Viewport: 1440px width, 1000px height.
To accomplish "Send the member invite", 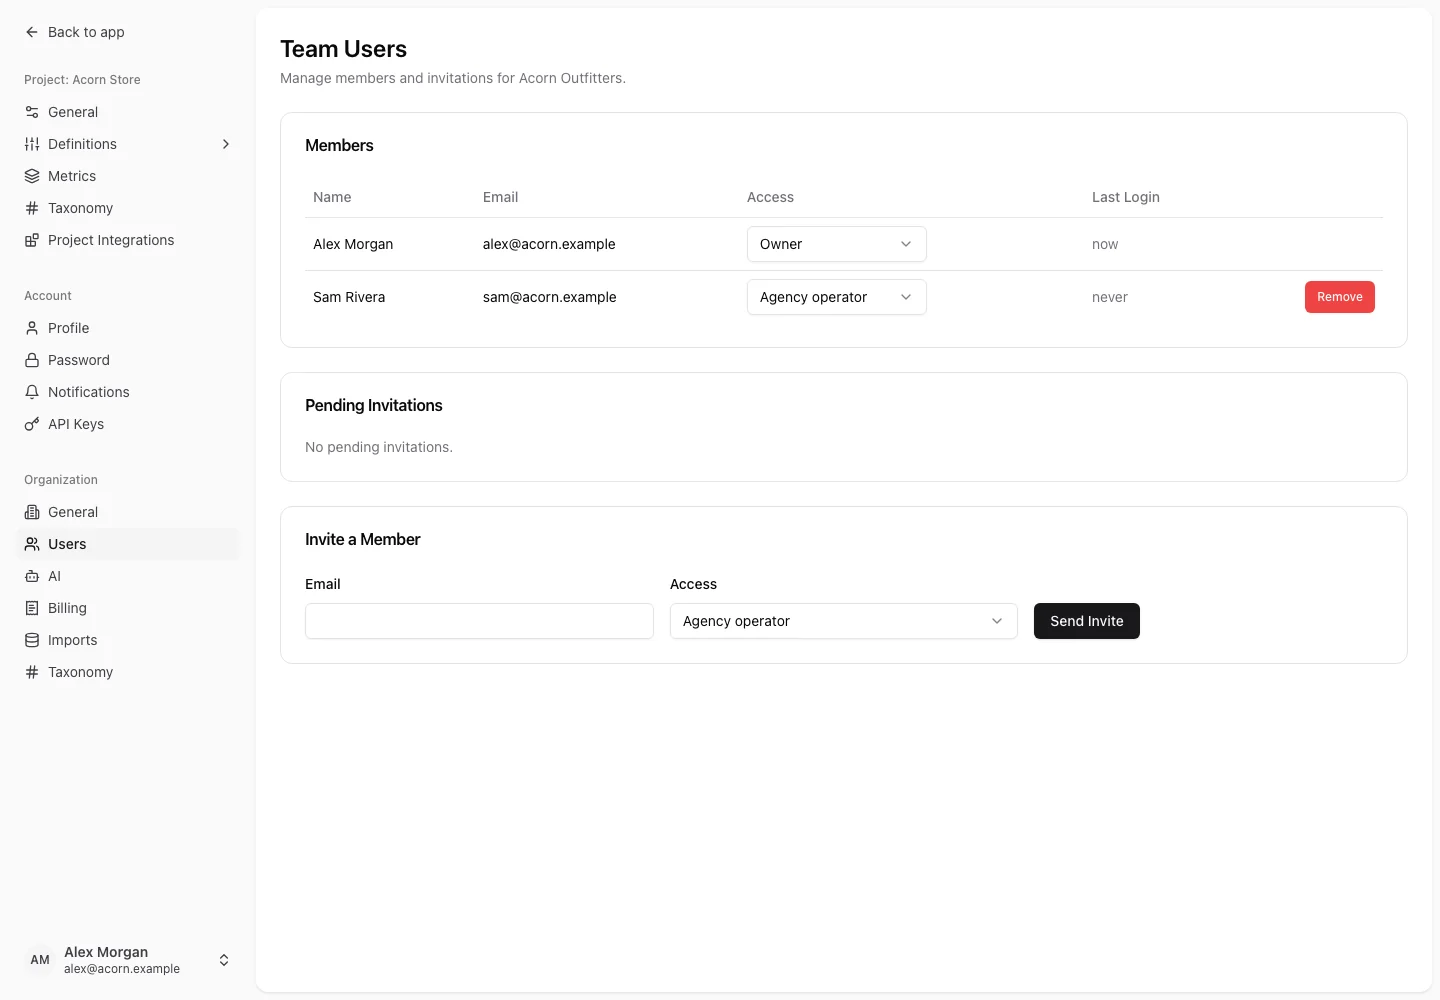I will (1087, 621).
